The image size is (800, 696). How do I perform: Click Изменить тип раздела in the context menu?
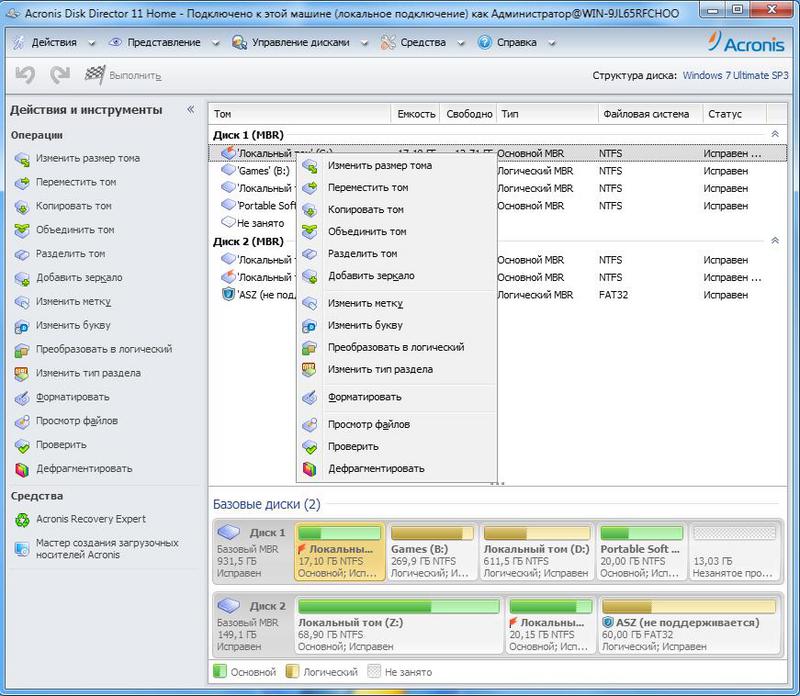tap(396, 369)
